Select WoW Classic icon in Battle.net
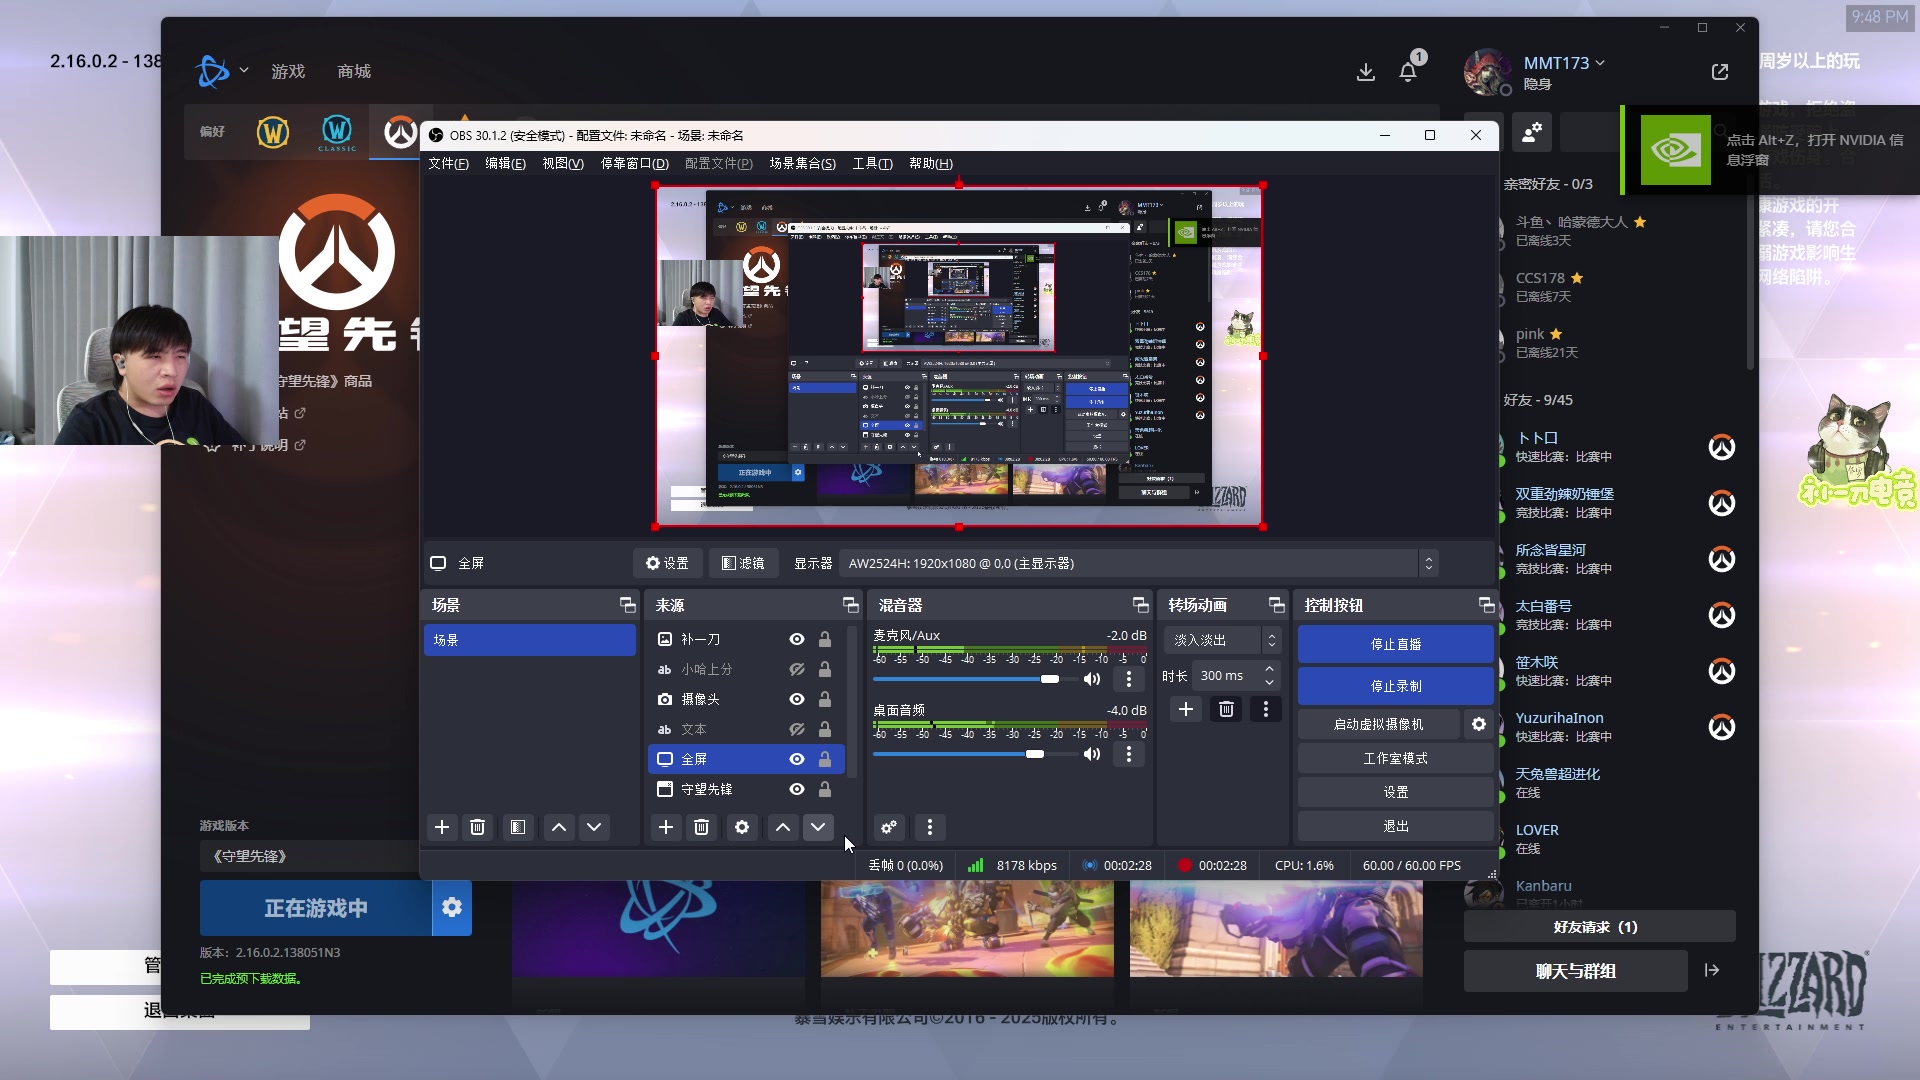 coord(337,132)
